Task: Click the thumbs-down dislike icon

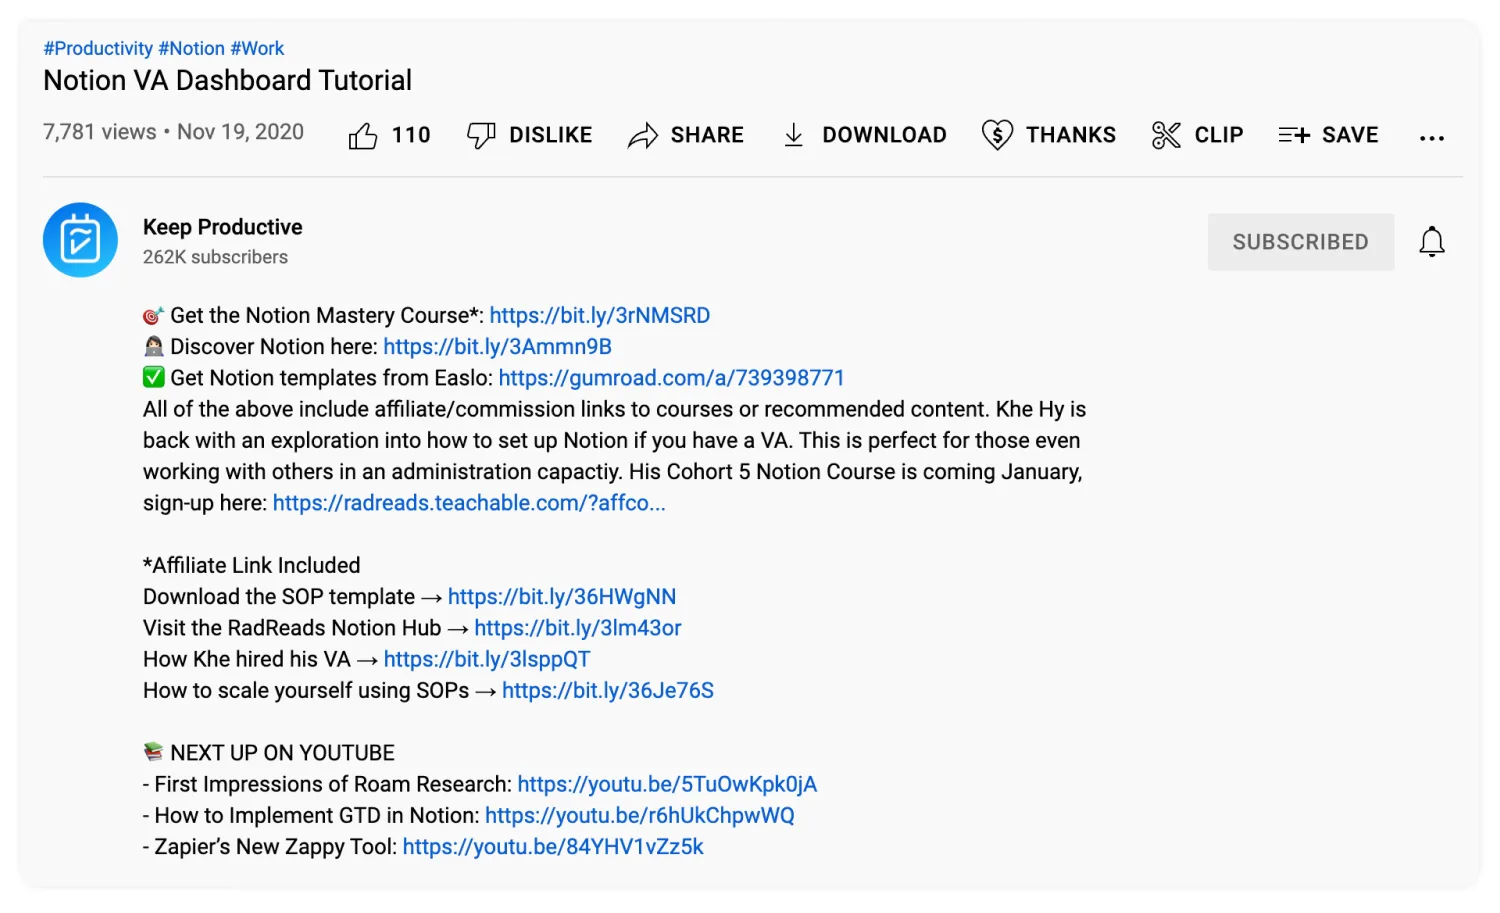Action: (x=481, y=135)
